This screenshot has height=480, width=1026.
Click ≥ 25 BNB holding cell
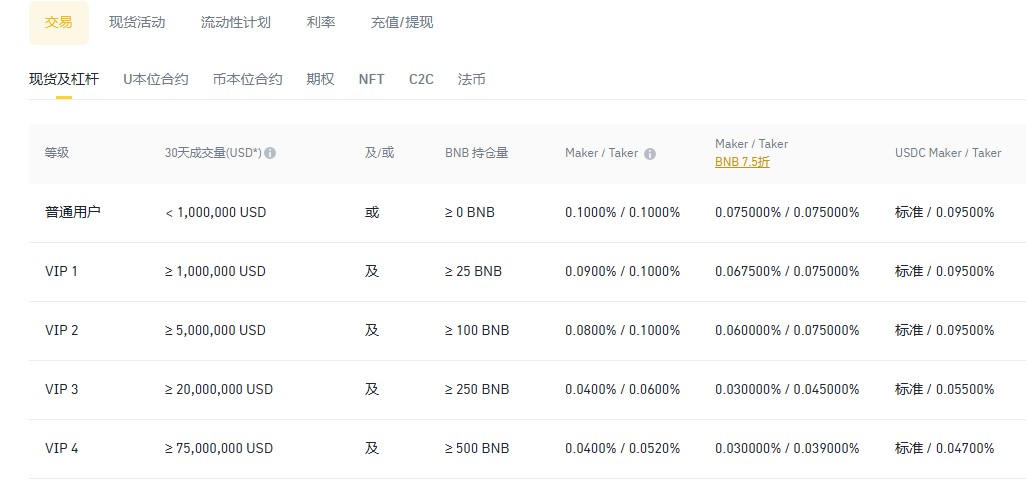pos(474,271)
